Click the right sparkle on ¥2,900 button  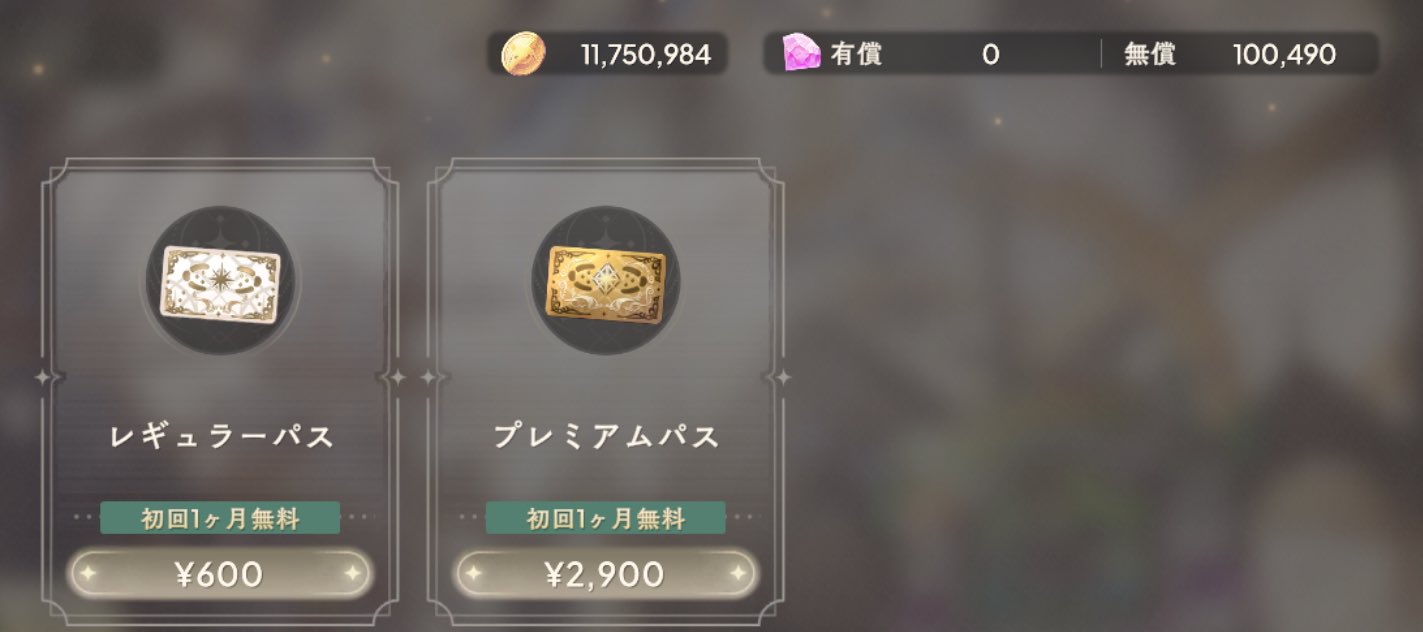point(738,574)
